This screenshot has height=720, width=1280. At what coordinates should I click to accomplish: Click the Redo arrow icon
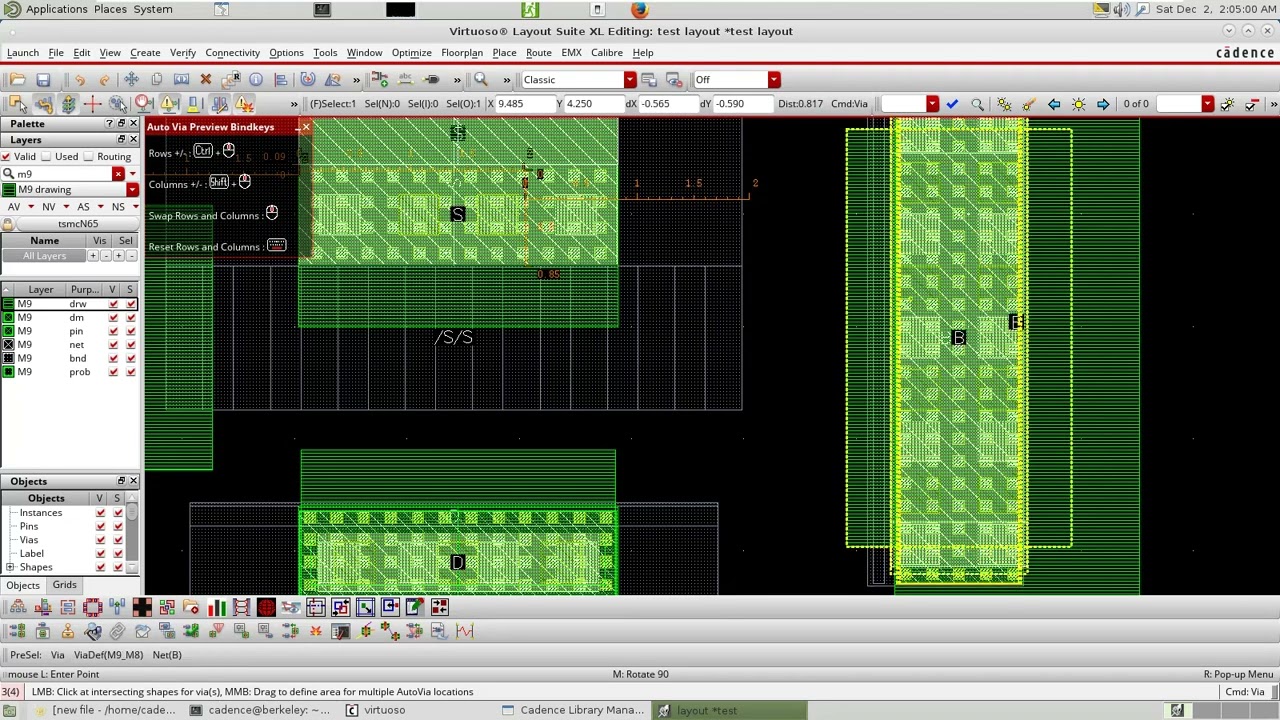(x=105, y=80)
